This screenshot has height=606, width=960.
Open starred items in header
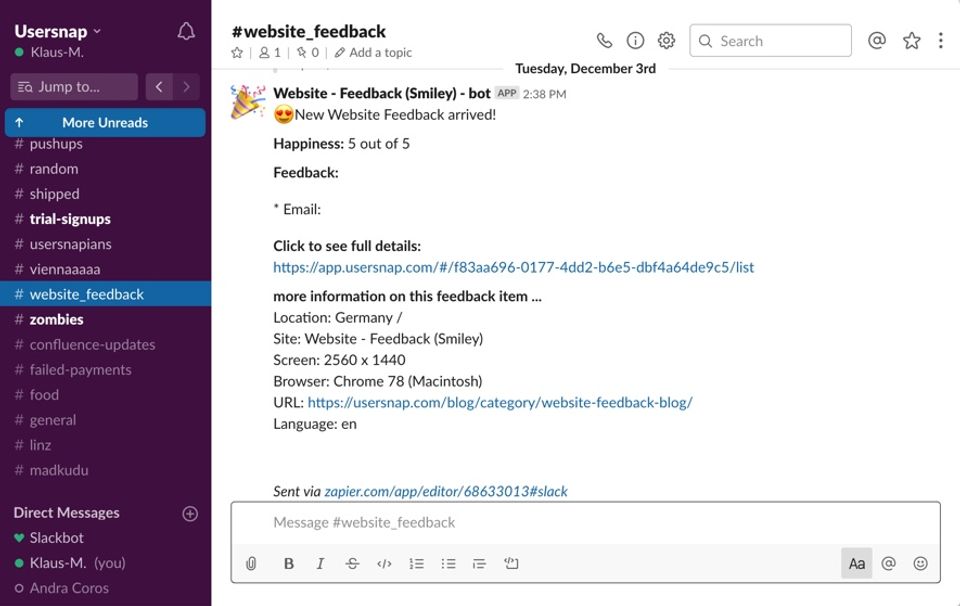(x=912, y=40)
